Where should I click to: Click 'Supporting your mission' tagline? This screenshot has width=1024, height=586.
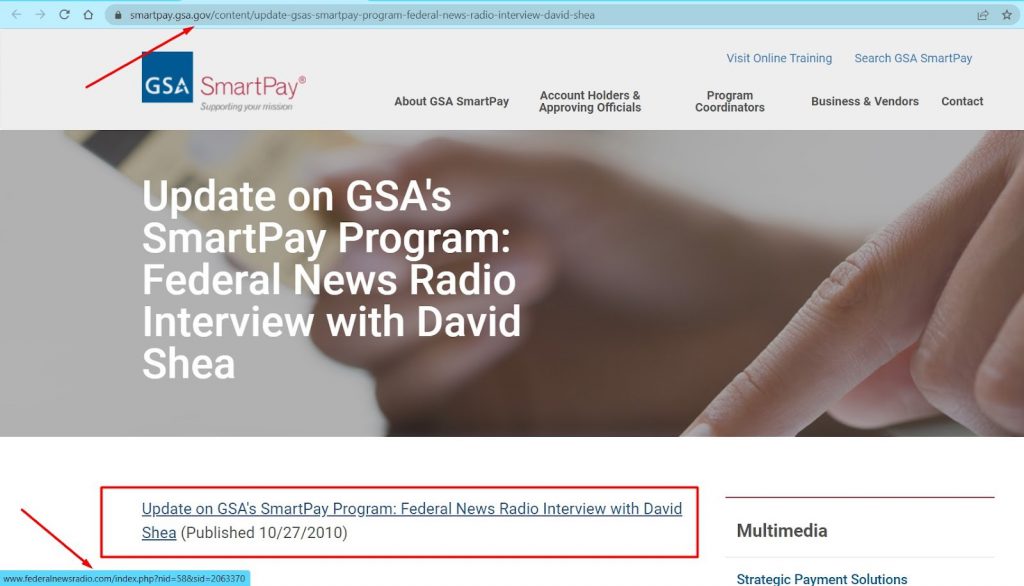pos(246,106)
